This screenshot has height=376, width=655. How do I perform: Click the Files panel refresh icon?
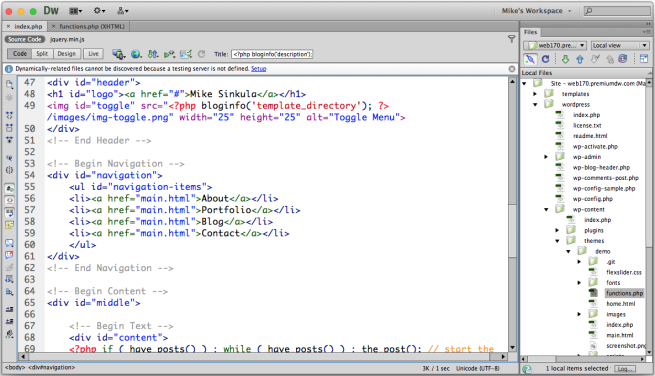(x=546, y=59)
